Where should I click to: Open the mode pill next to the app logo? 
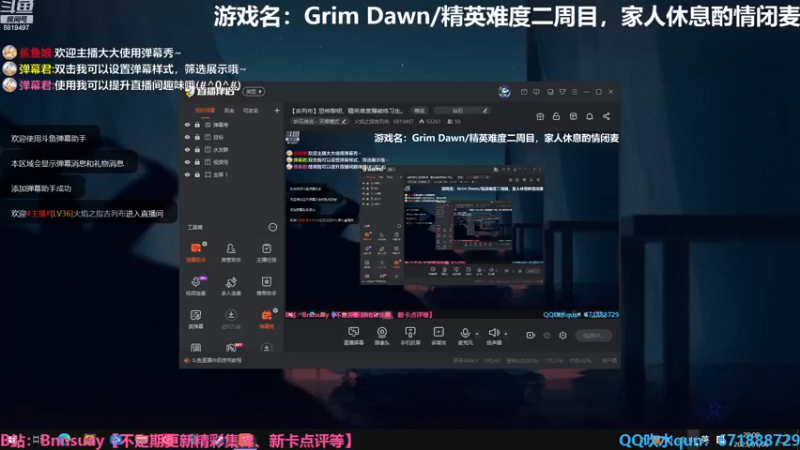pos(254,91)
